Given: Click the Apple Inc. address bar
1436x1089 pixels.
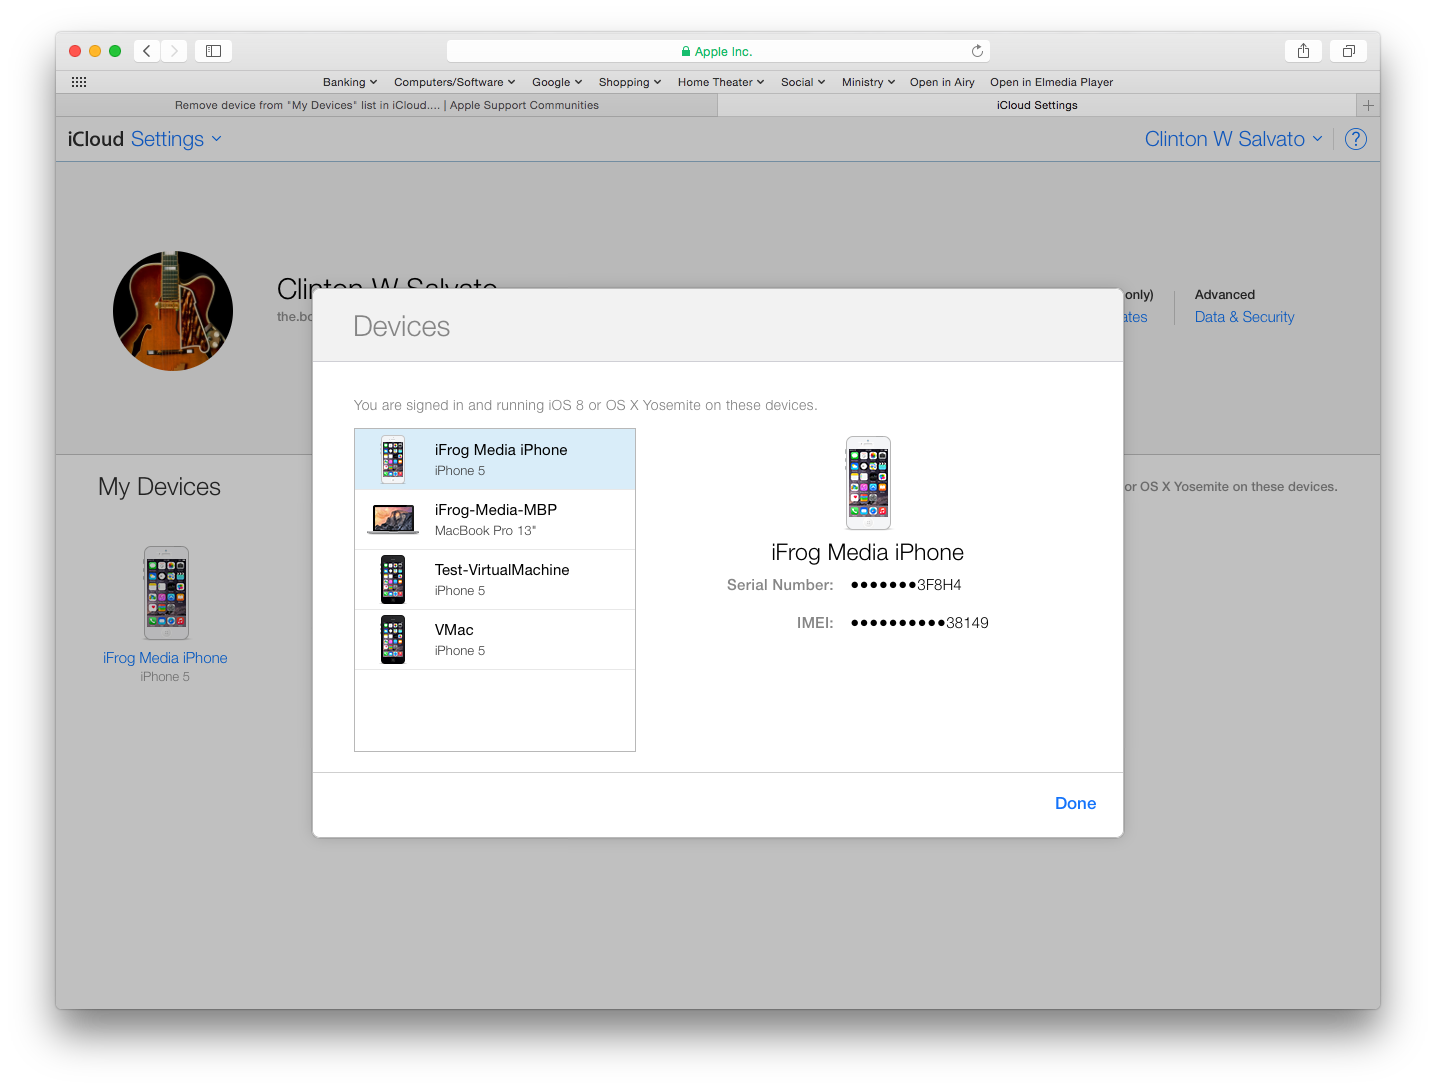Looking at the screenshot, I should pos(718,51).
